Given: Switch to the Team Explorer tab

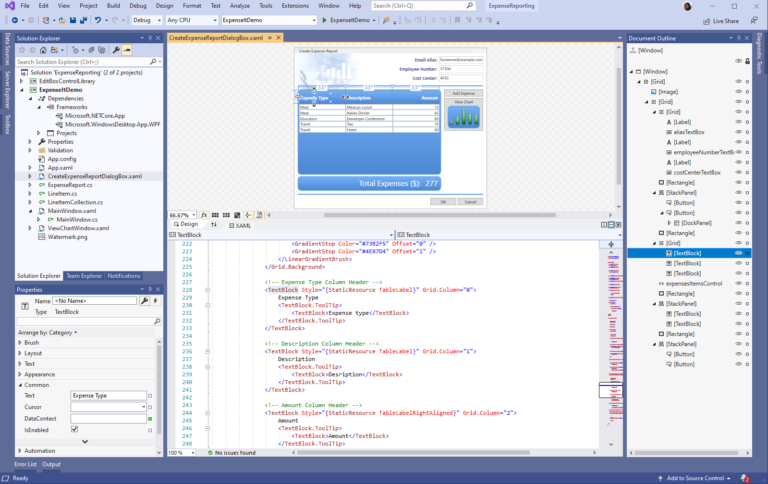Looking at the screenshot, I should coord(85,275).
